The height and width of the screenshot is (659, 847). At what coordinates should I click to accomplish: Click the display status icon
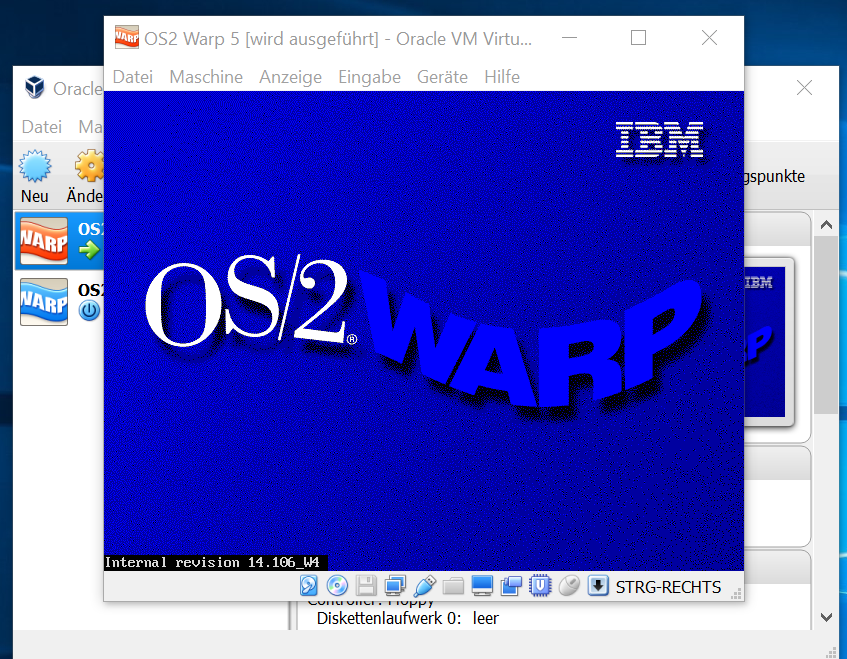point(482,586)
